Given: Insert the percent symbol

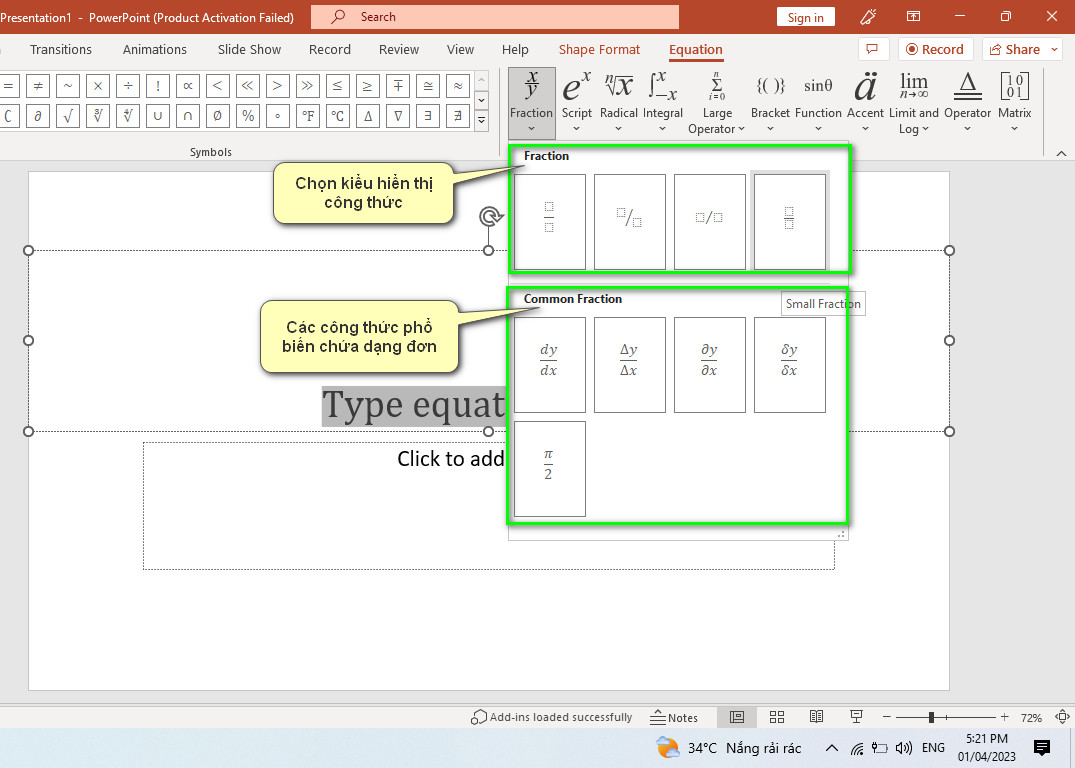Looking at the screenshot, I should 247,116.
